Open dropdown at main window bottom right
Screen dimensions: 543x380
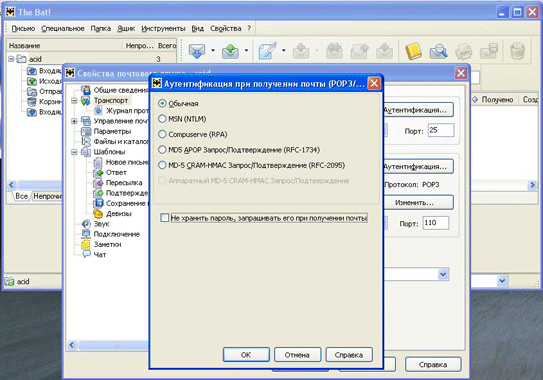coord(502,281)
